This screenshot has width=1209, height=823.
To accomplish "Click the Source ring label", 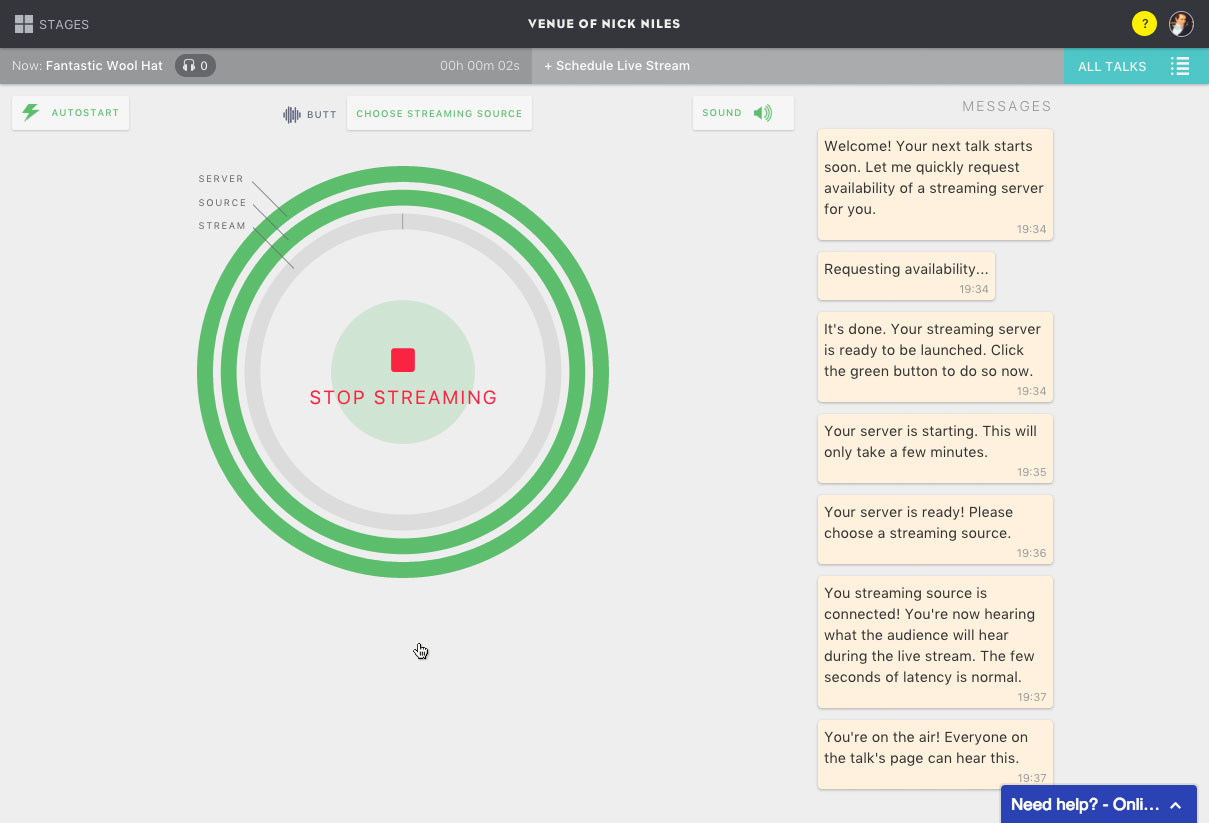I will tap(222, 203).
